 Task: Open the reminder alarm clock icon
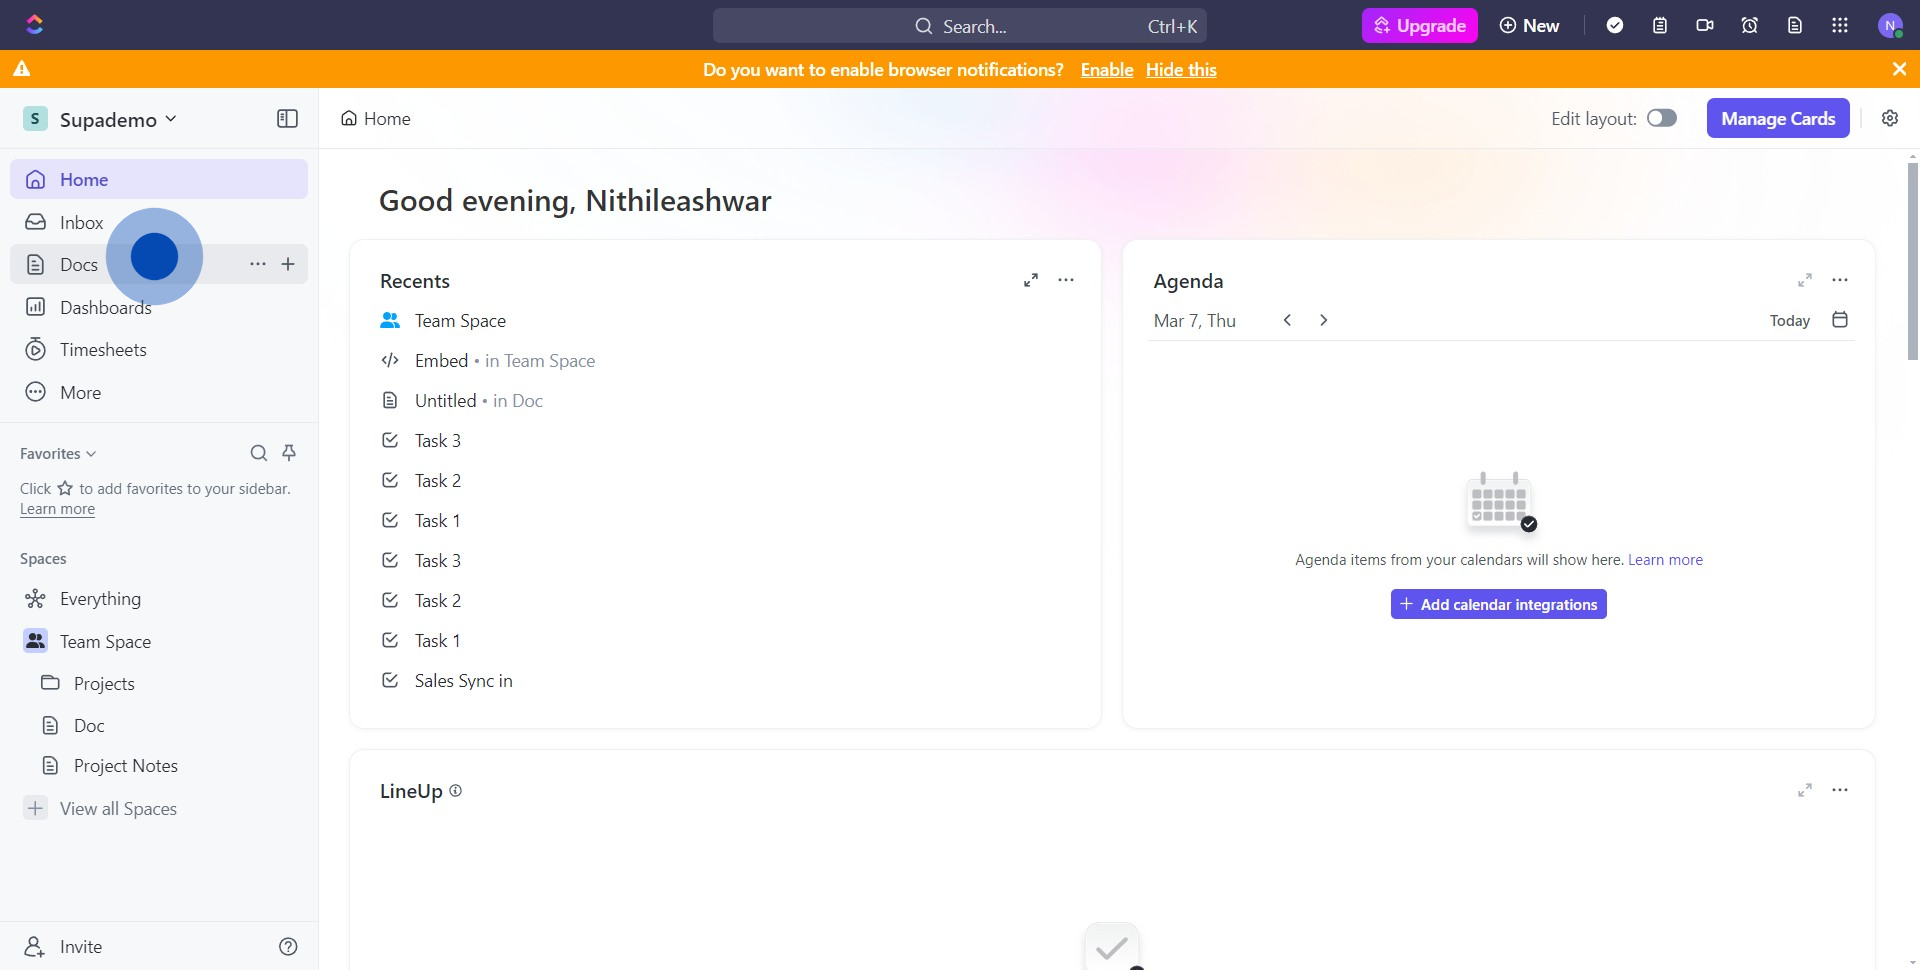1750,25
